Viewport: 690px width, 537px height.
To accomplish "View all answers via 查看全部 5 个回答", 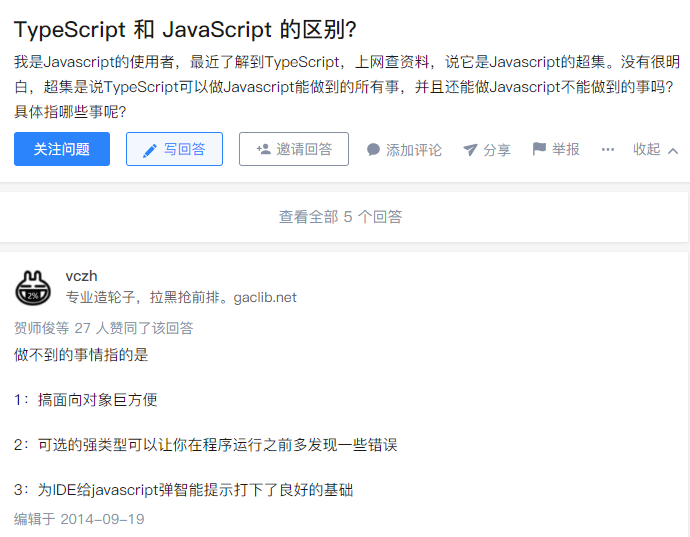I will pyautogui.click(x=341, y=217).
